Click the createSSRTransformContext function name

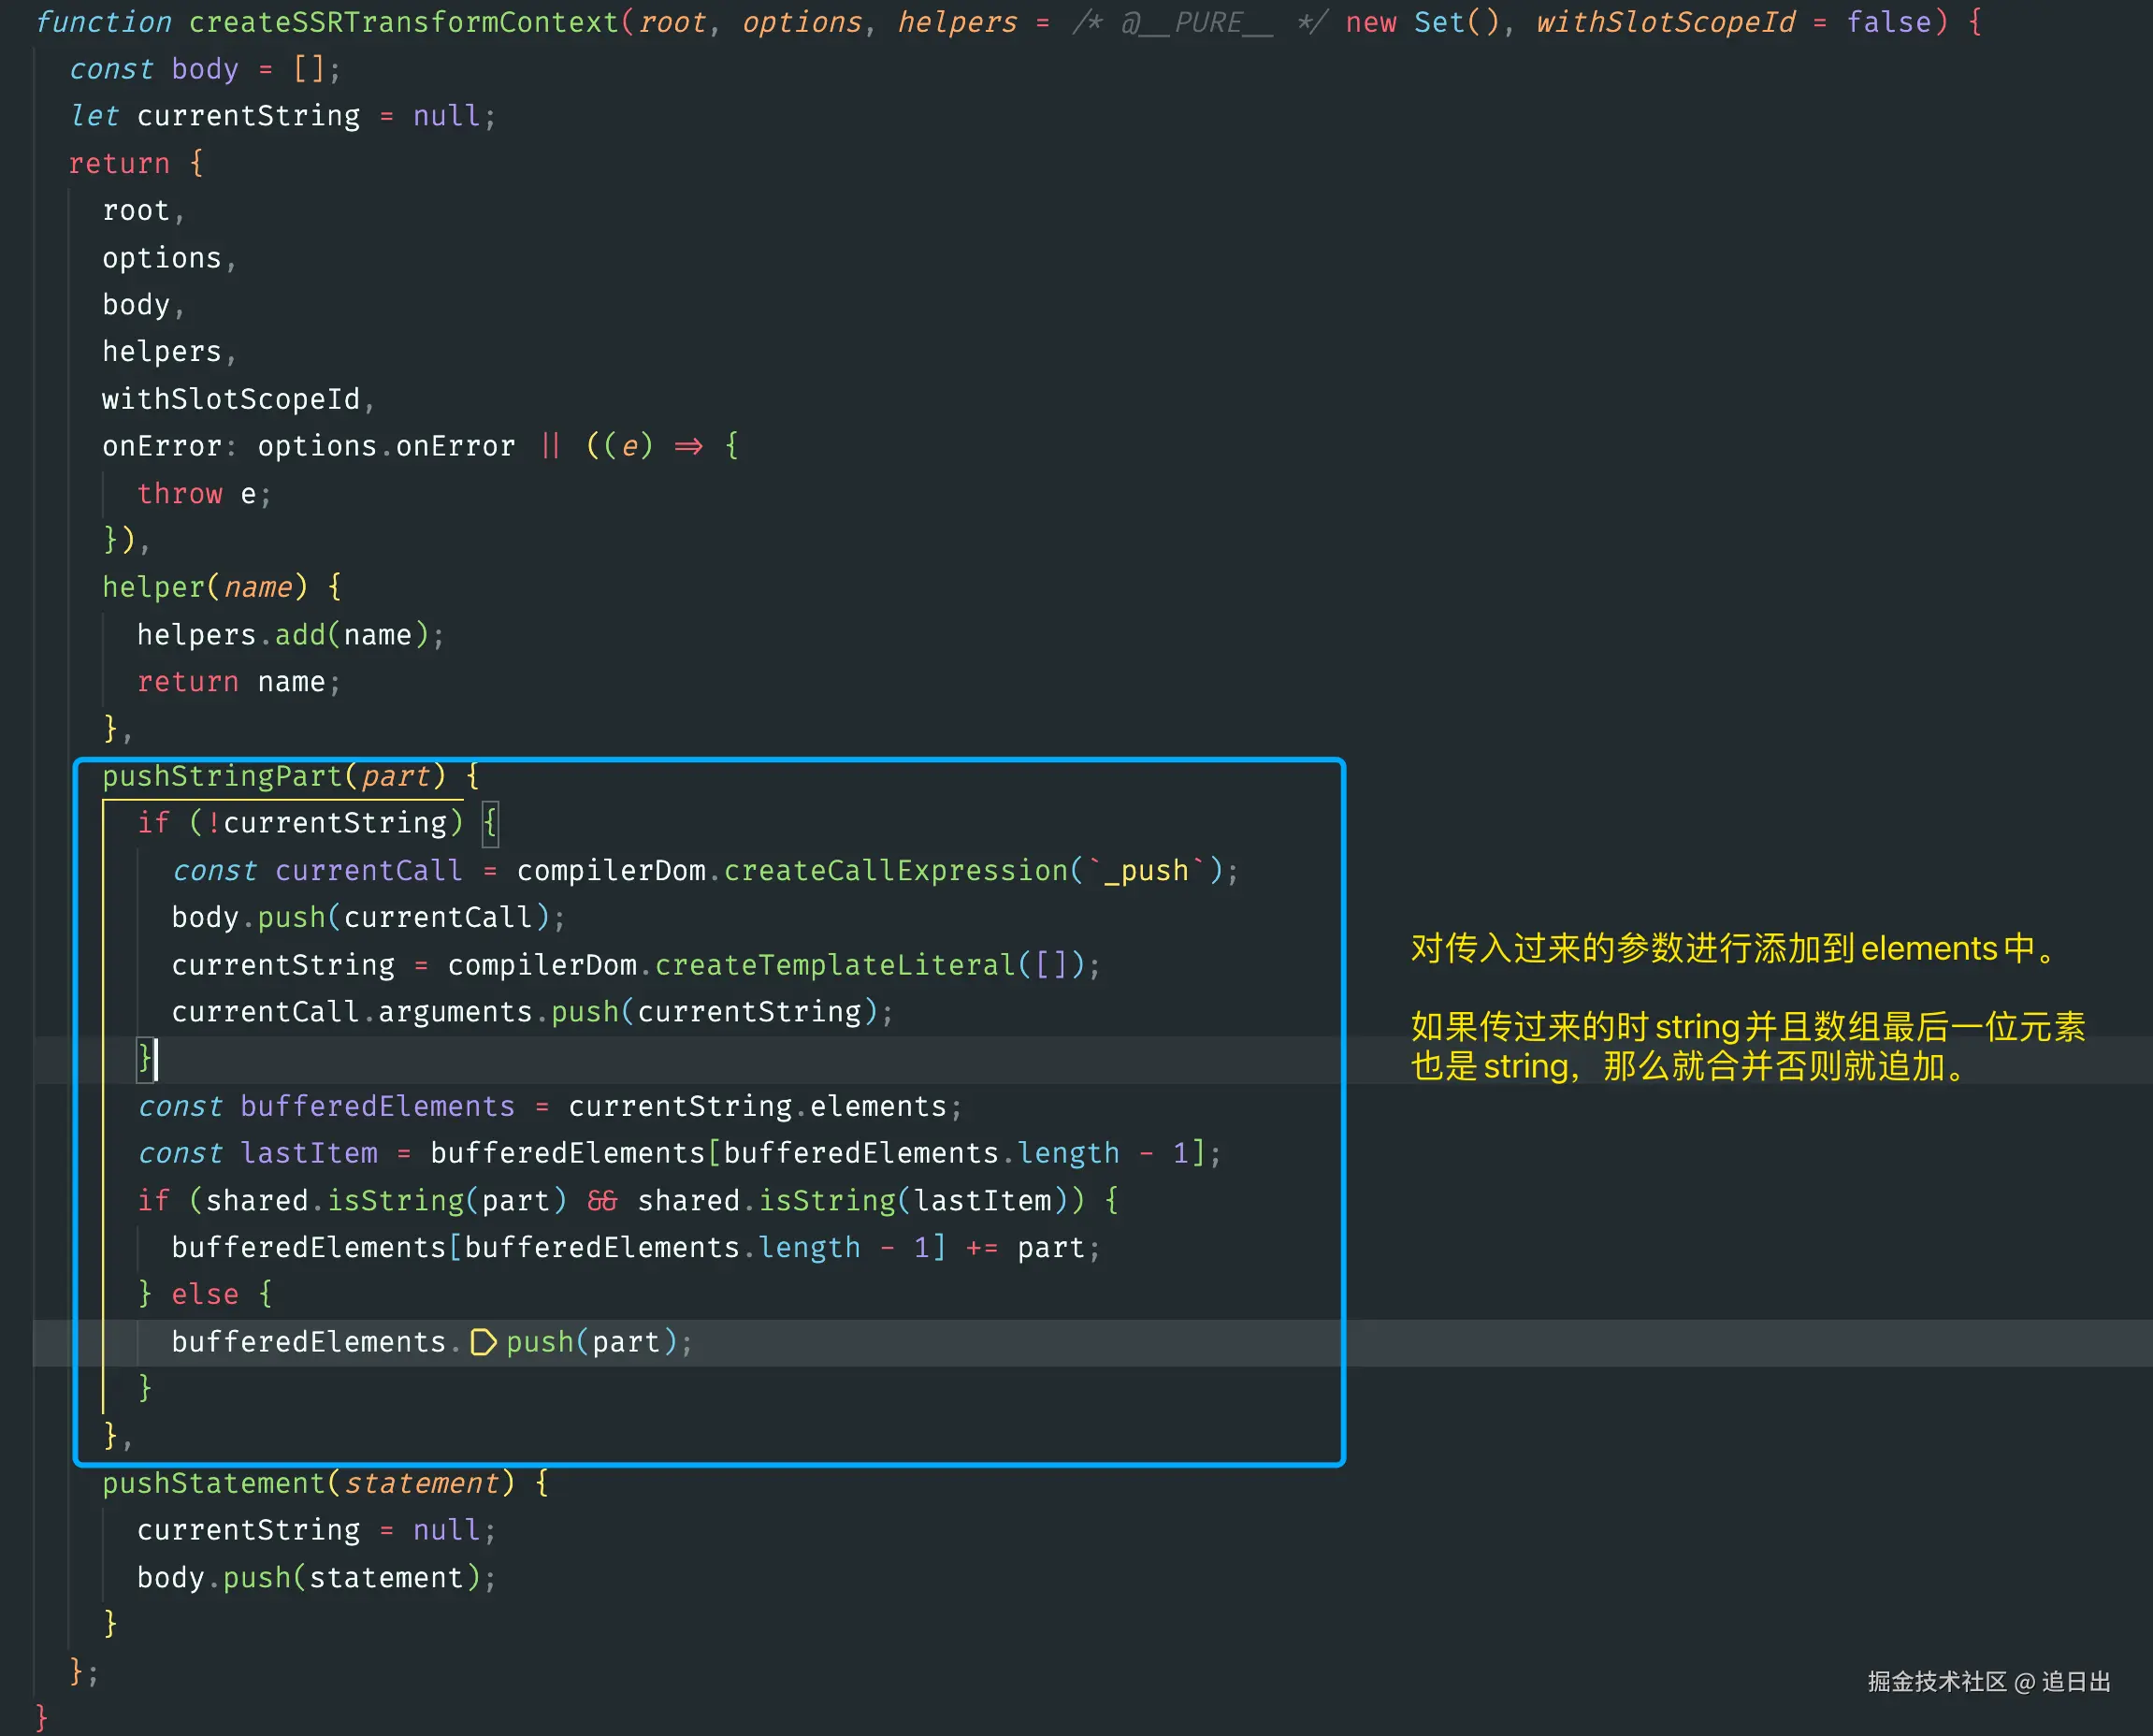[x=404, y=22]
